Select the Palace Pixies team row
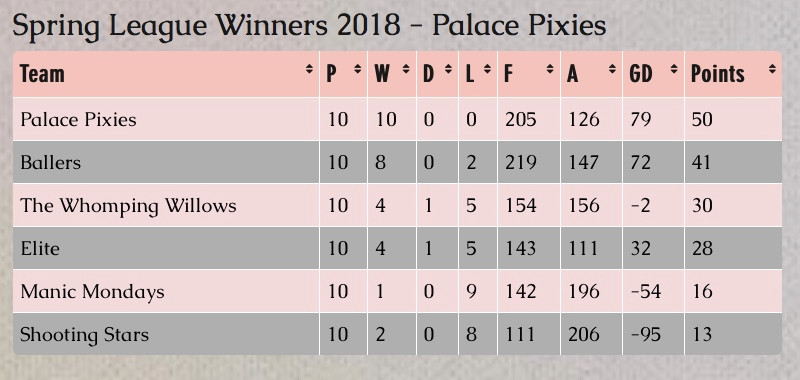This screenshot has width=800, height=380. point(397,119)
